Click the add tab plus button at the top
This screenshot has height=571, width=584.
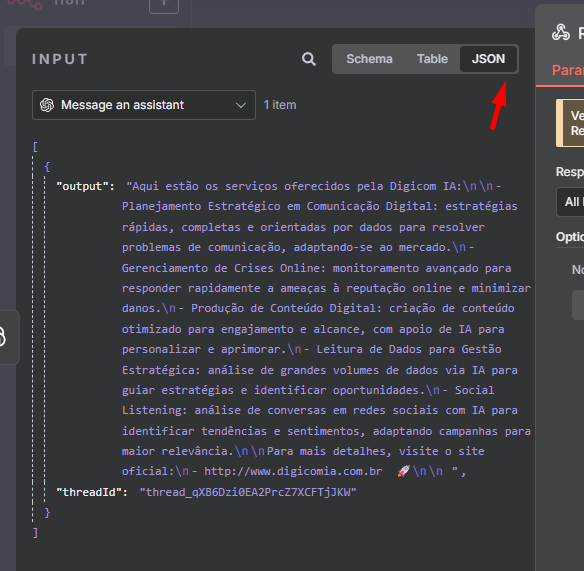coord(164,4)
